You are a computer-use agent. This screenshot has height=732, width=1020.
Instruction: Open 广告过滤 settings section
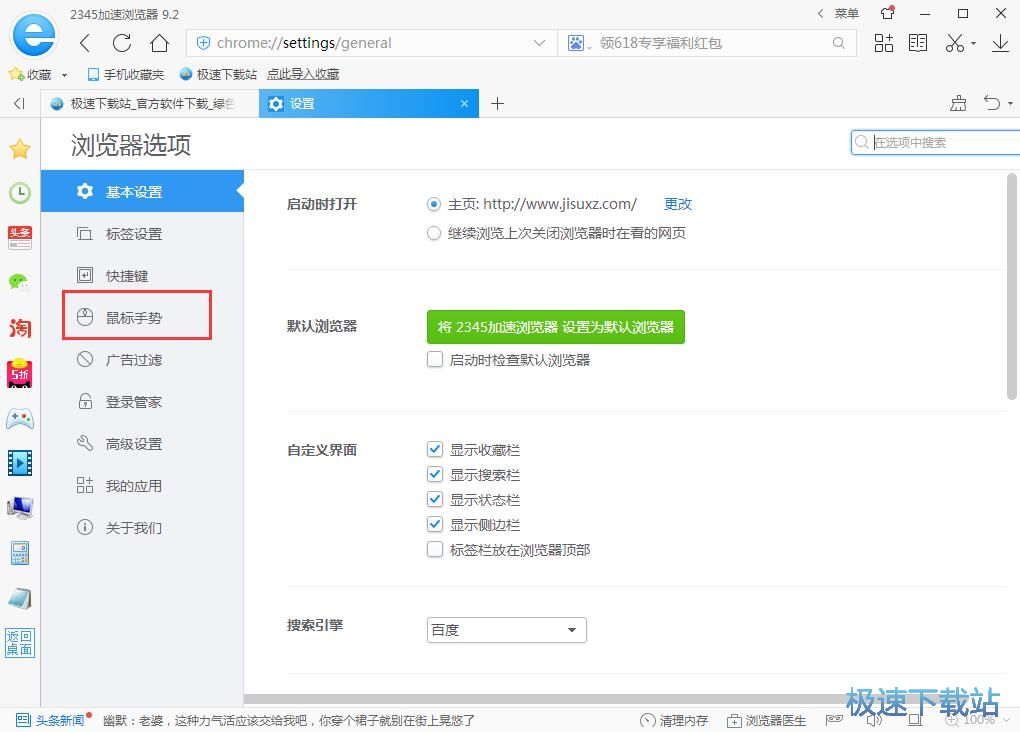point(142,360)
